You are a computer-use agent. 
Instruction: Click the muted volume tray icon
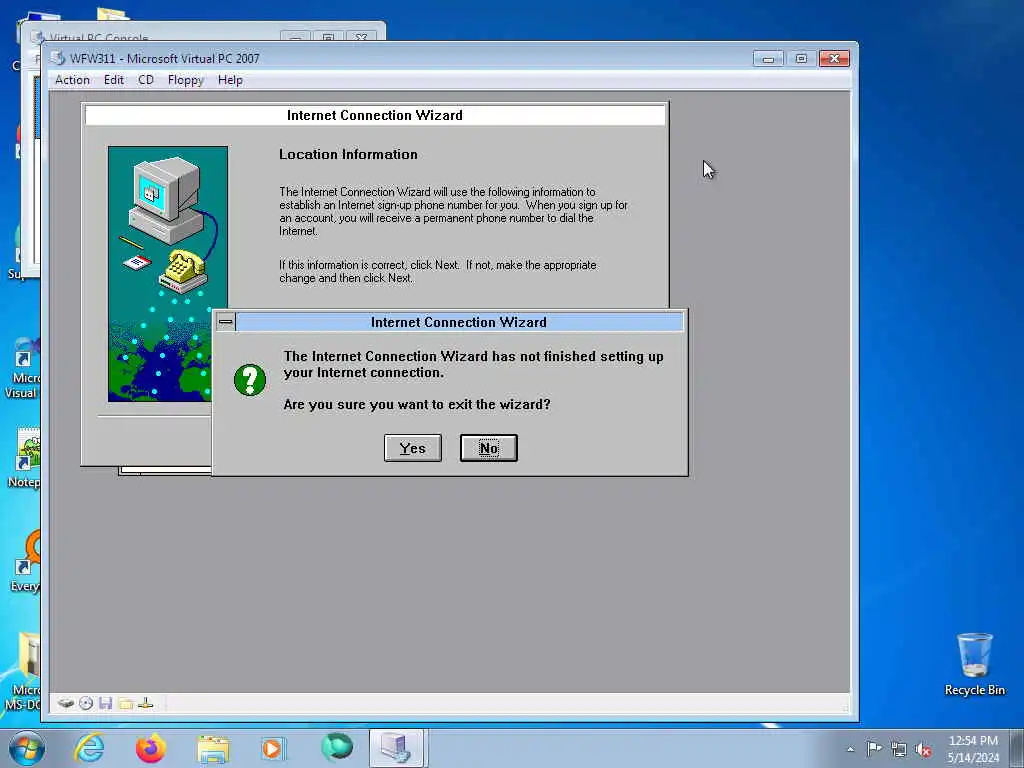[923, 750]
